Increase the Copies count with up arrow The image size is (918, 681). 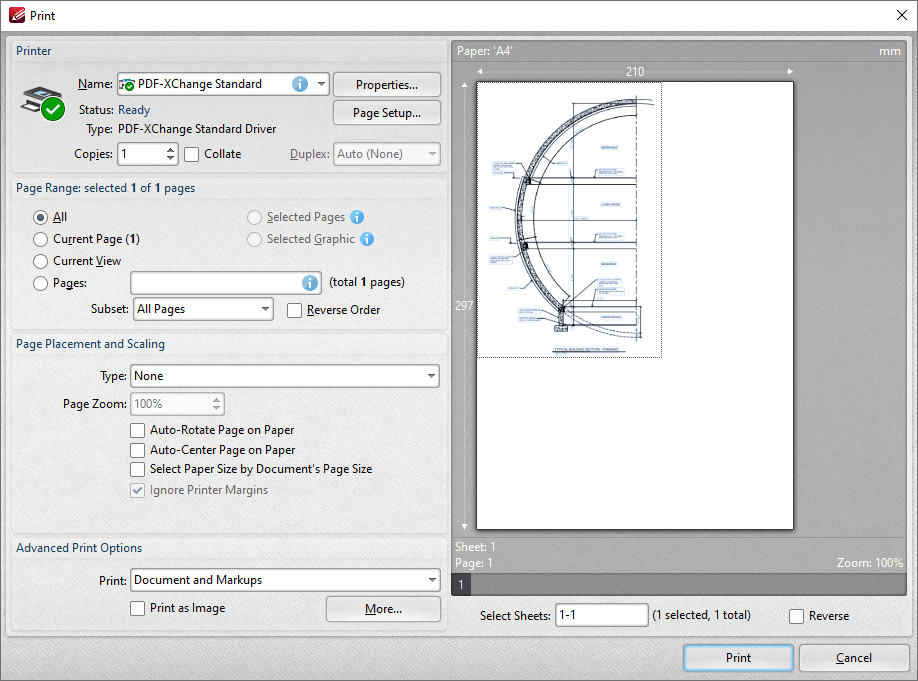170,149
